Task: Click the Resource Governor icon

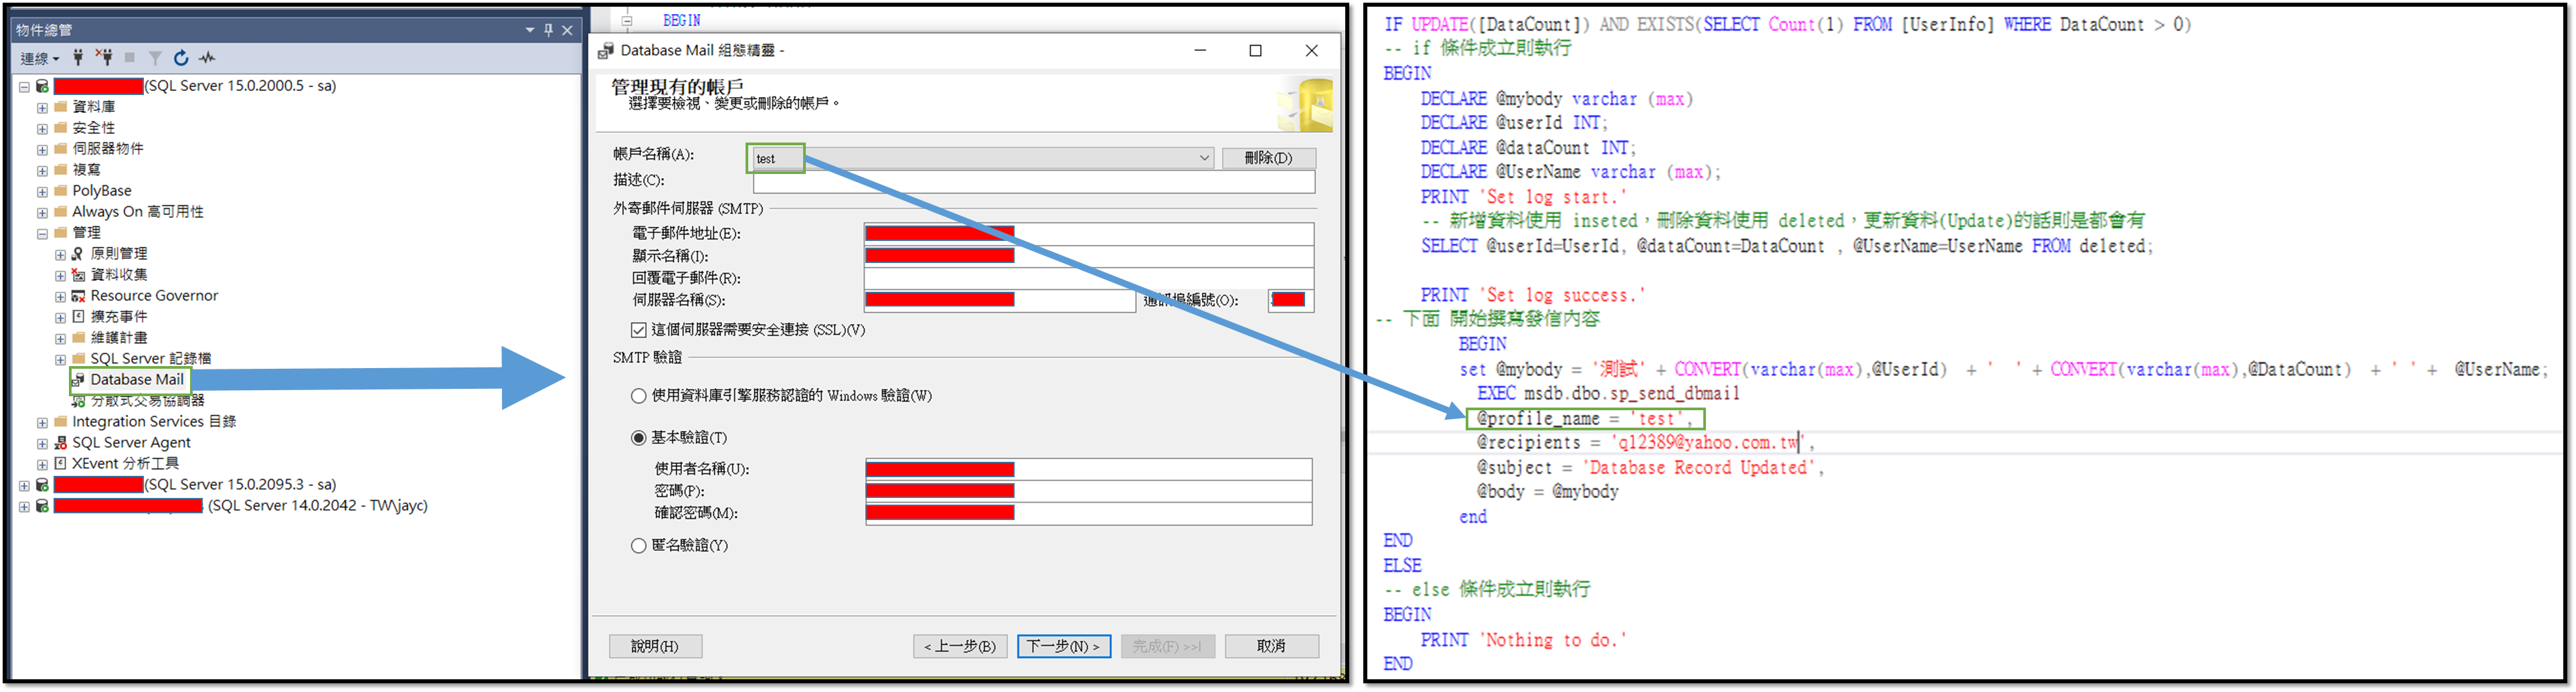Action: point(78,296)
